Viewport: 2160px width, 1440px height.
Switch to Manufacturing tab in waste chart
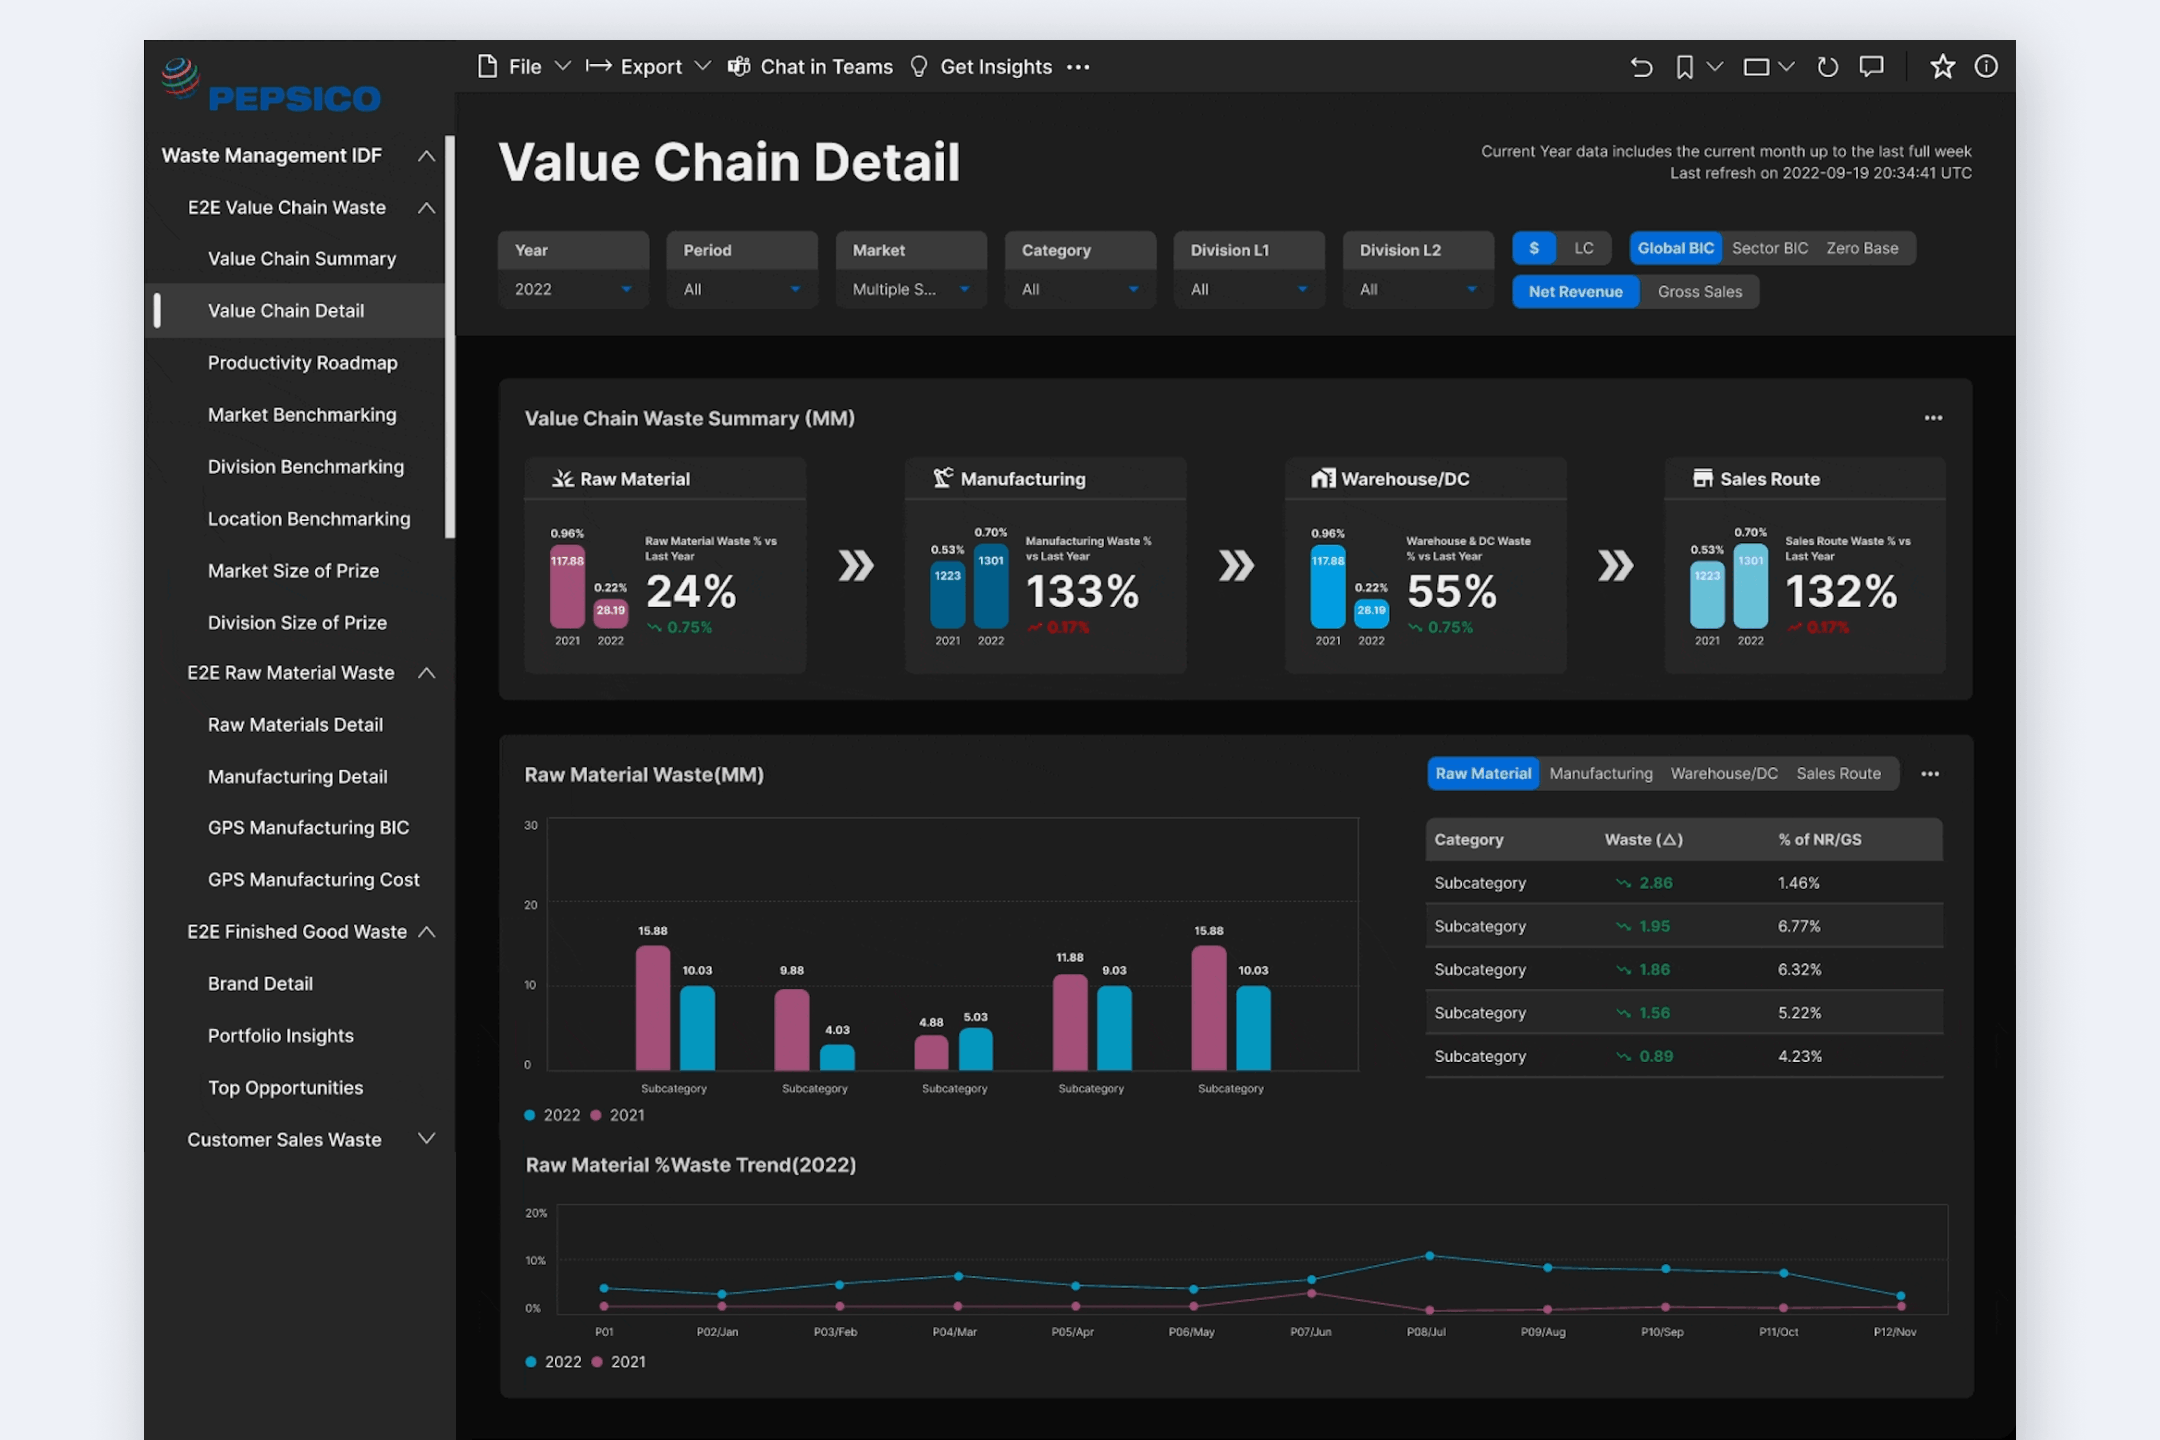coord(1600,773)
